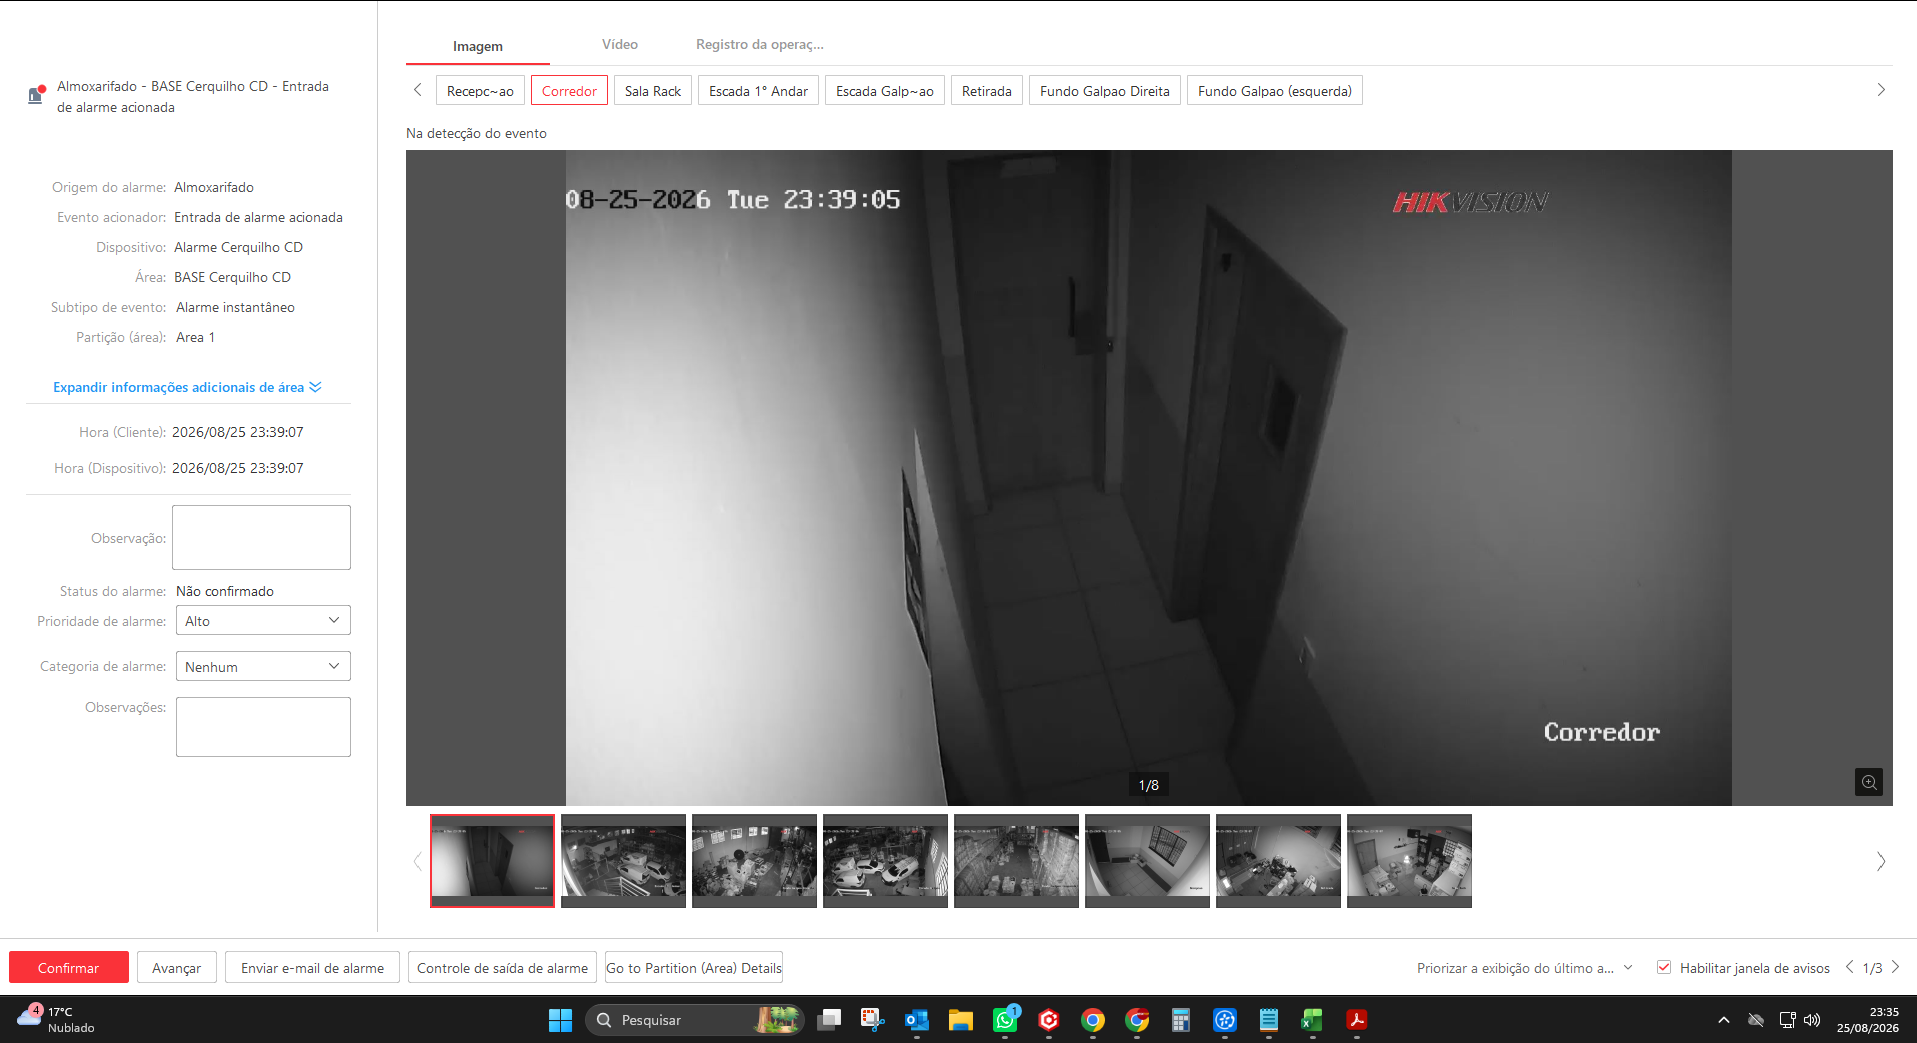Select the Escada 1° Andar camera tab
The width and height of the screenshot is (1917, 1043).
(x=758, y=91)
